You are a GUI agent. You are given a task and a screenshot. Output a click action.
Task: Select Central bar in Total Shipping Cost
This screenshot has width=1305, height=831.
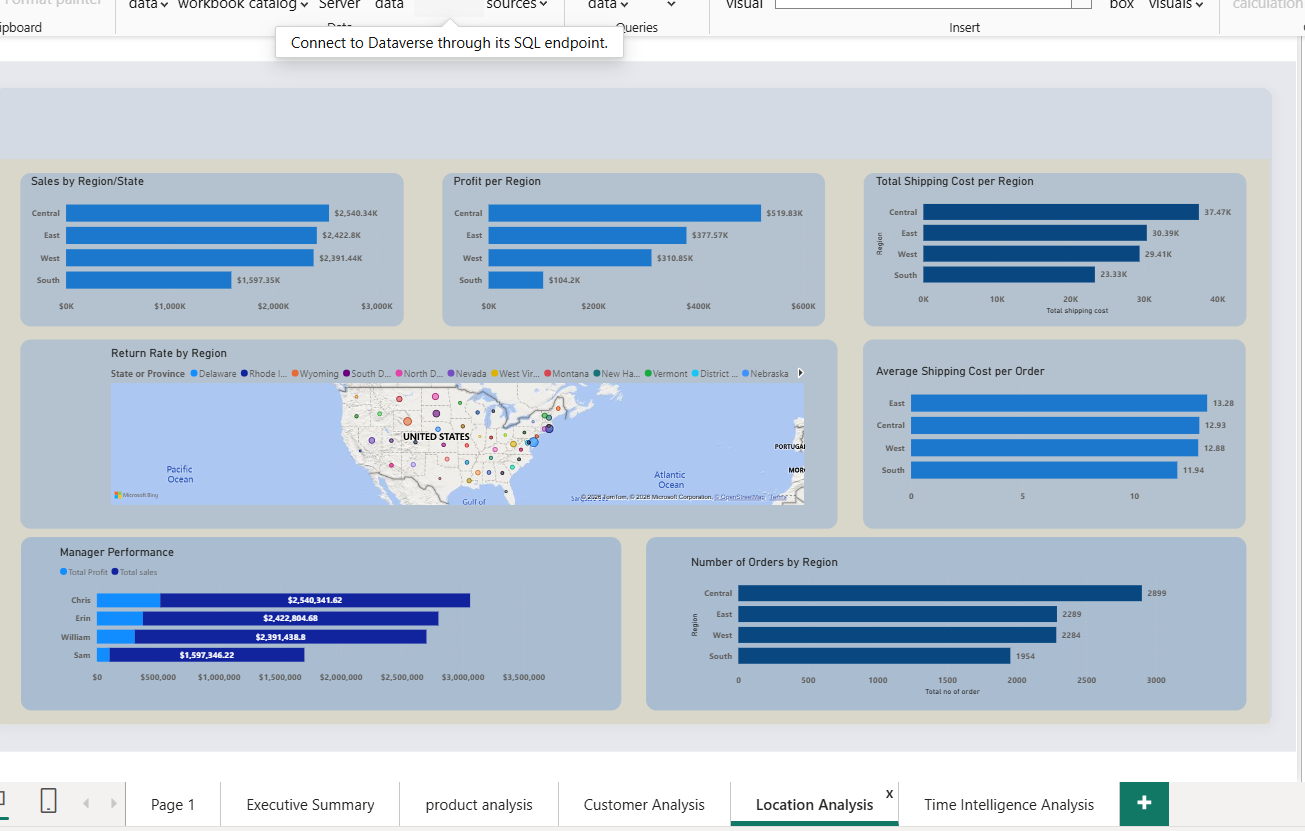pos(1060,212)
